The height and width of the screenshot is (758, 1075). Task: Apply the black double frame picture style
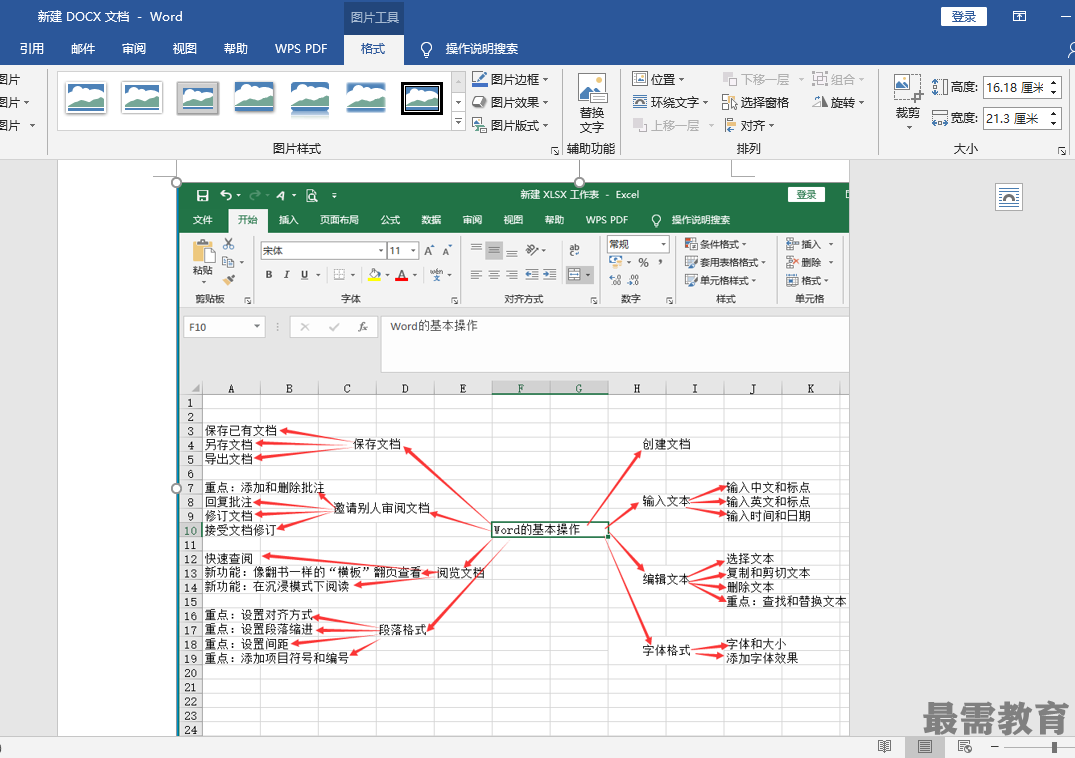coord(422,99)
